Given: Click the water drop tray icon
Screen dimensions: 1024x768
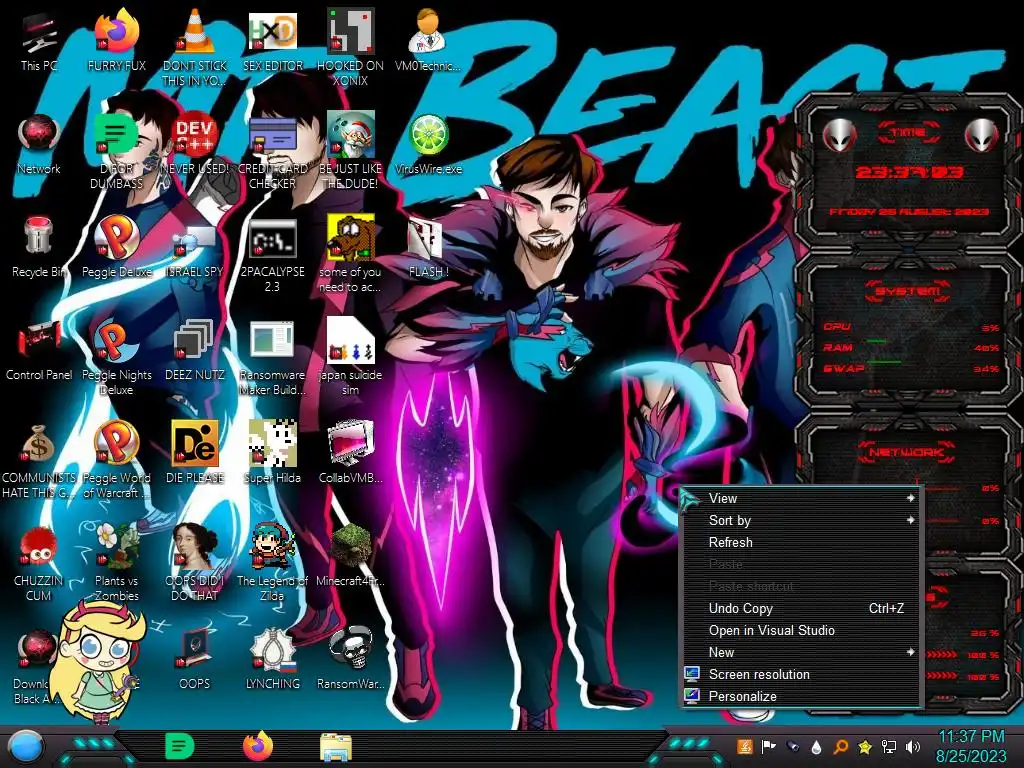Looking at the screenshot, I should 816,746.
